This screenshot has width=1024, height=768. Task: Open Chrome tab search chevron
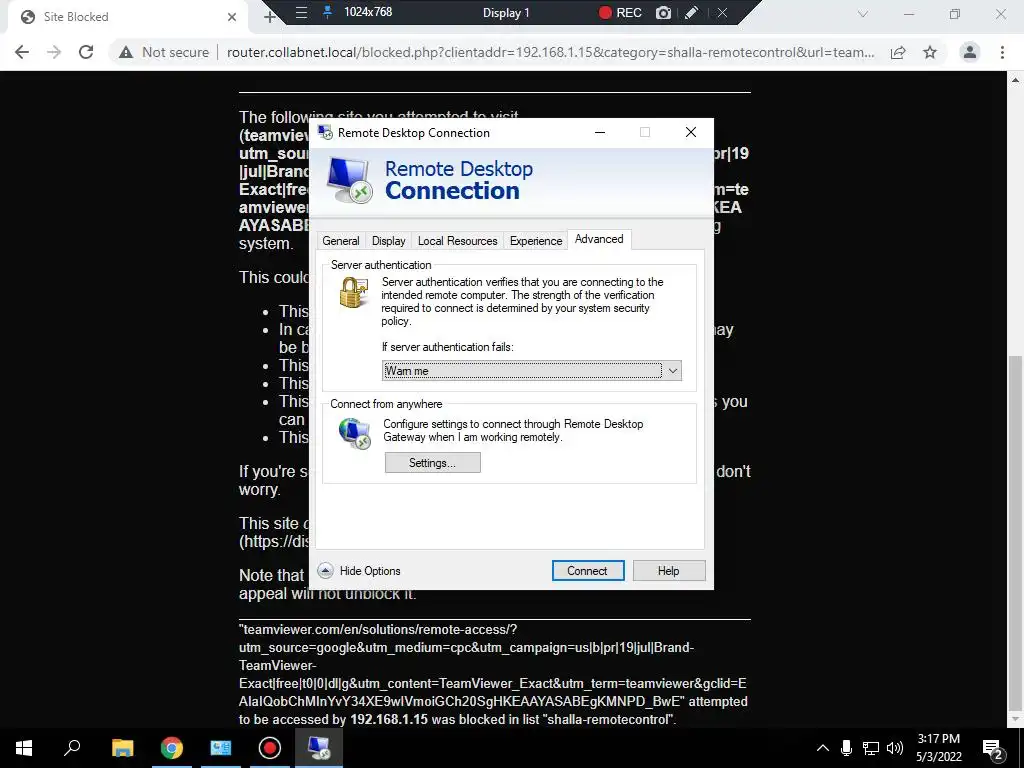863,14
